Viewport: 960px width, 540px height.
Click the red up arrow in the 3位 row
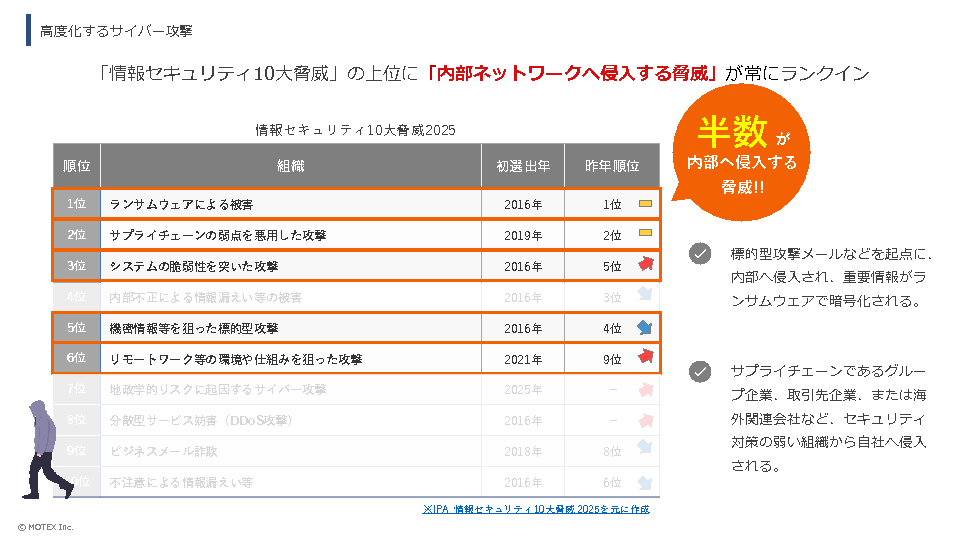(645, 265)
